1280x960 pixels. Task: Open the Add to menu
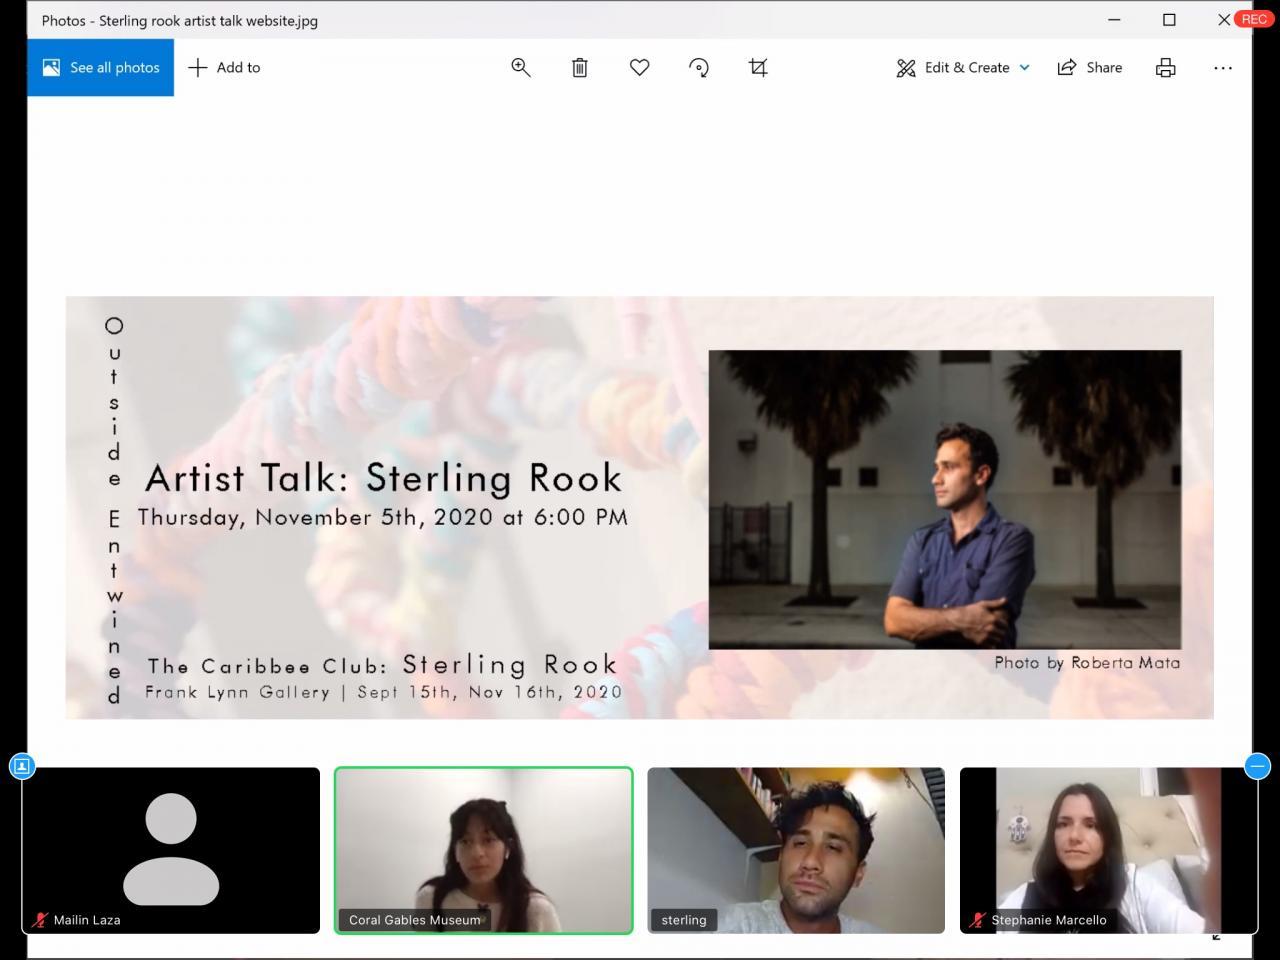tap(225, 68)
